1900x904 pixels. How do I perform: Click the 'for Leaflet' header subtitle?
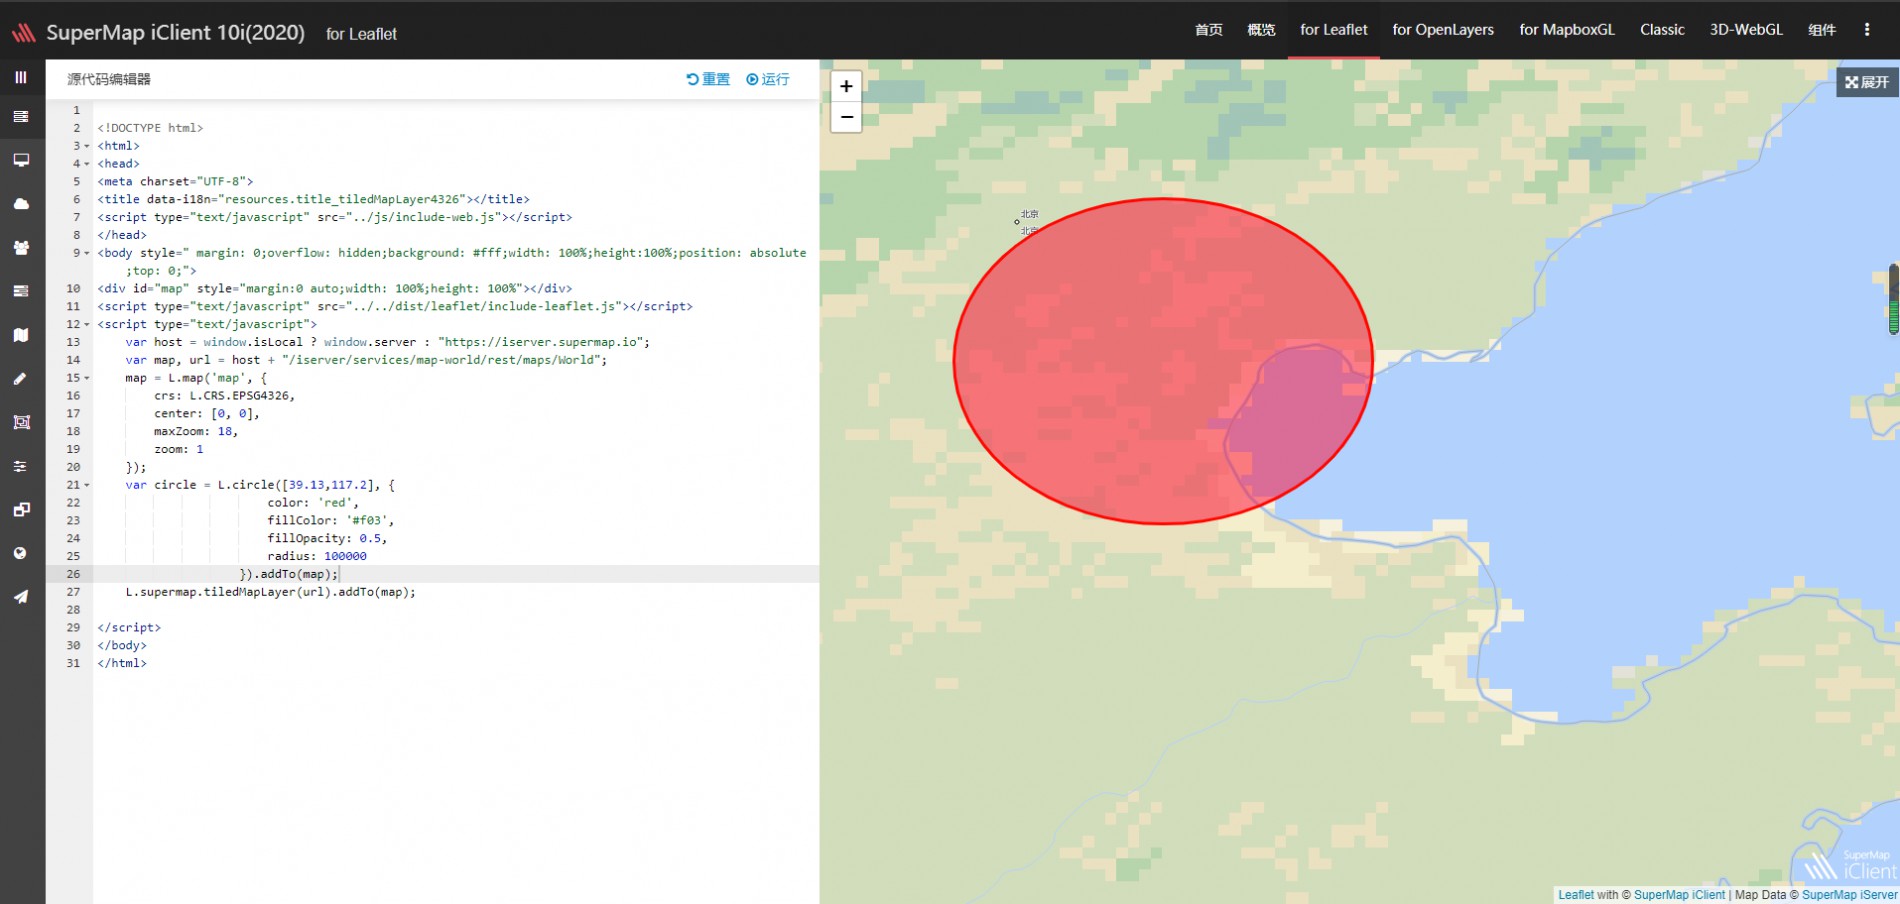point(361,34)
